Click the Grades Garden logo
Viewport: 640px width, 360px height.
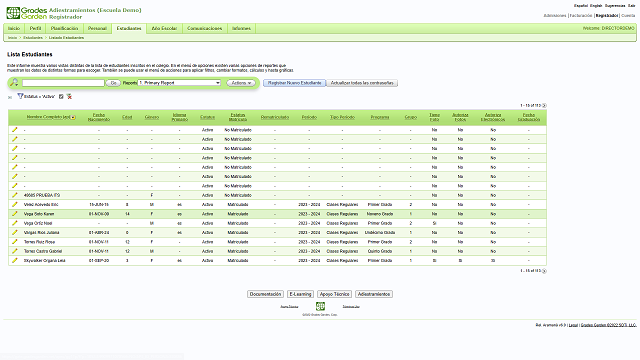(27, 13)
